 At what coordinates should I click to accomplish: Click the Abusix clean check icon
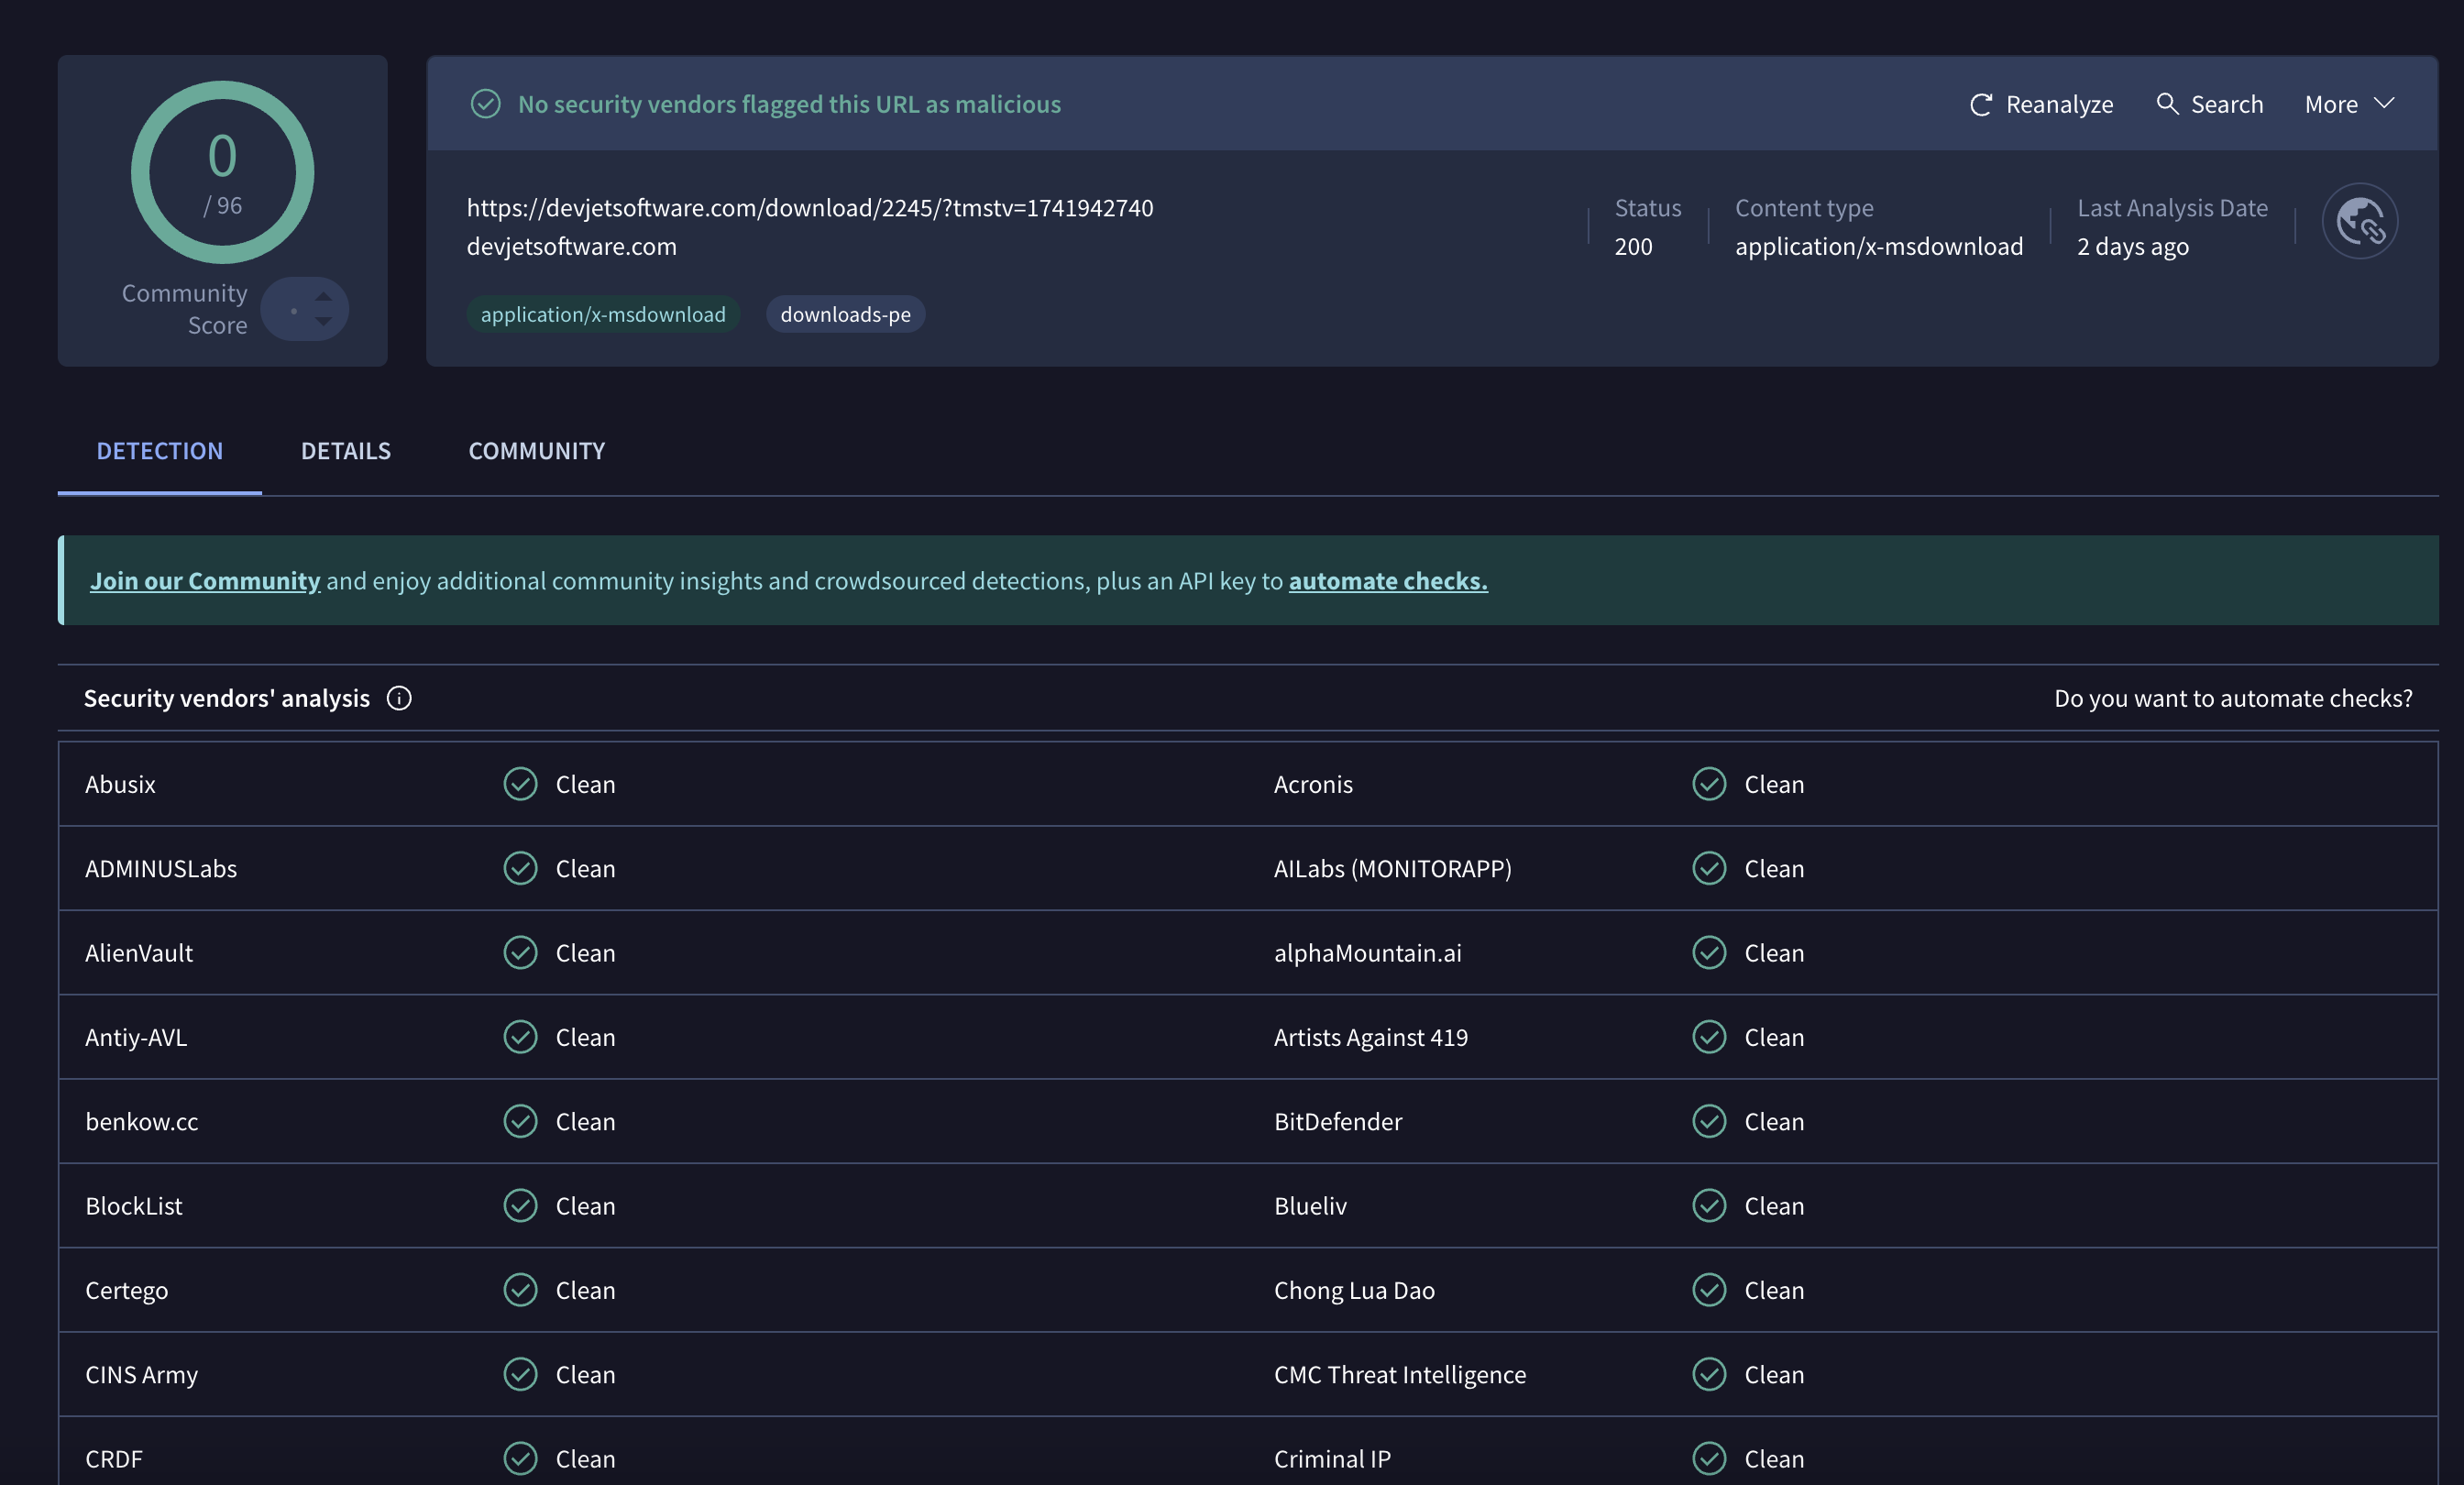(520, 784)
